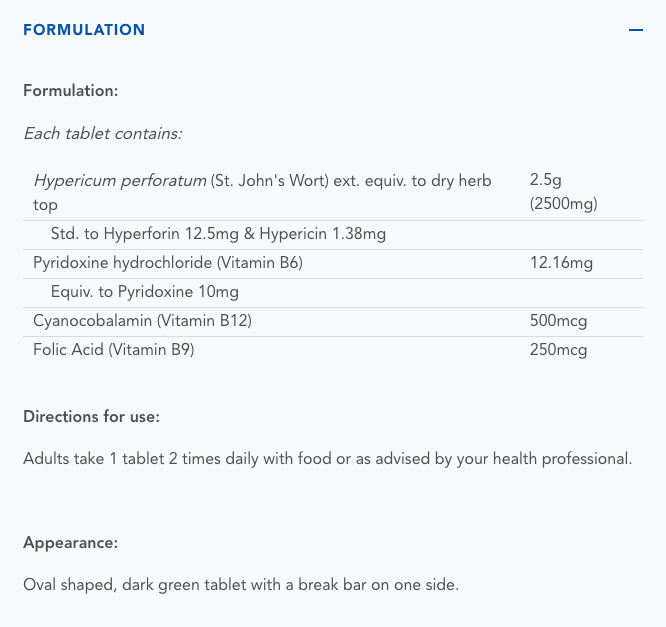The height and width of the screenshot is (627, 666).
Task: Click the "Each tablet contains:" italic text
Action: (x=102, y=133)
